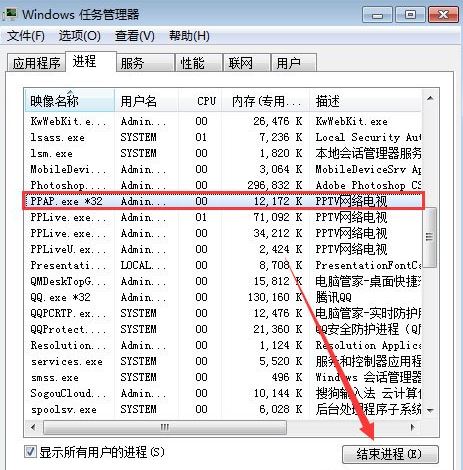Click the vertical scrollbar down arrow

(430, 411)
